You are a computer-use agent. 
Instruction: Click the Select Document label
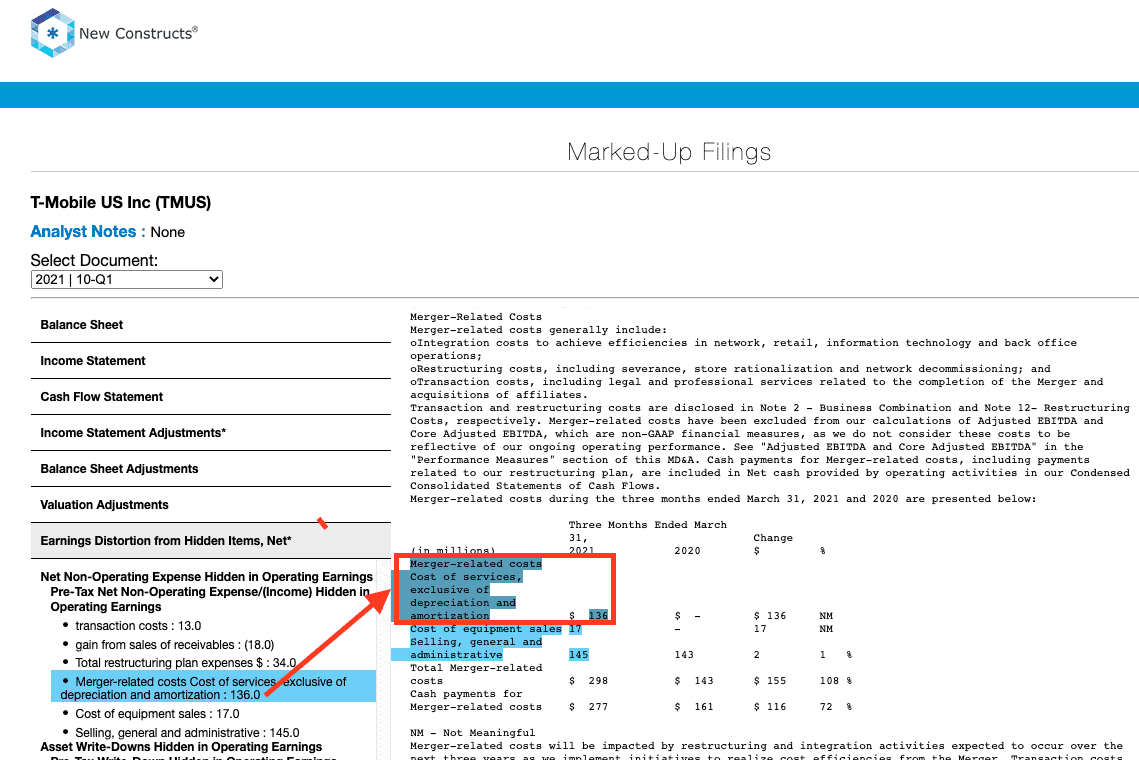[94, 261]
